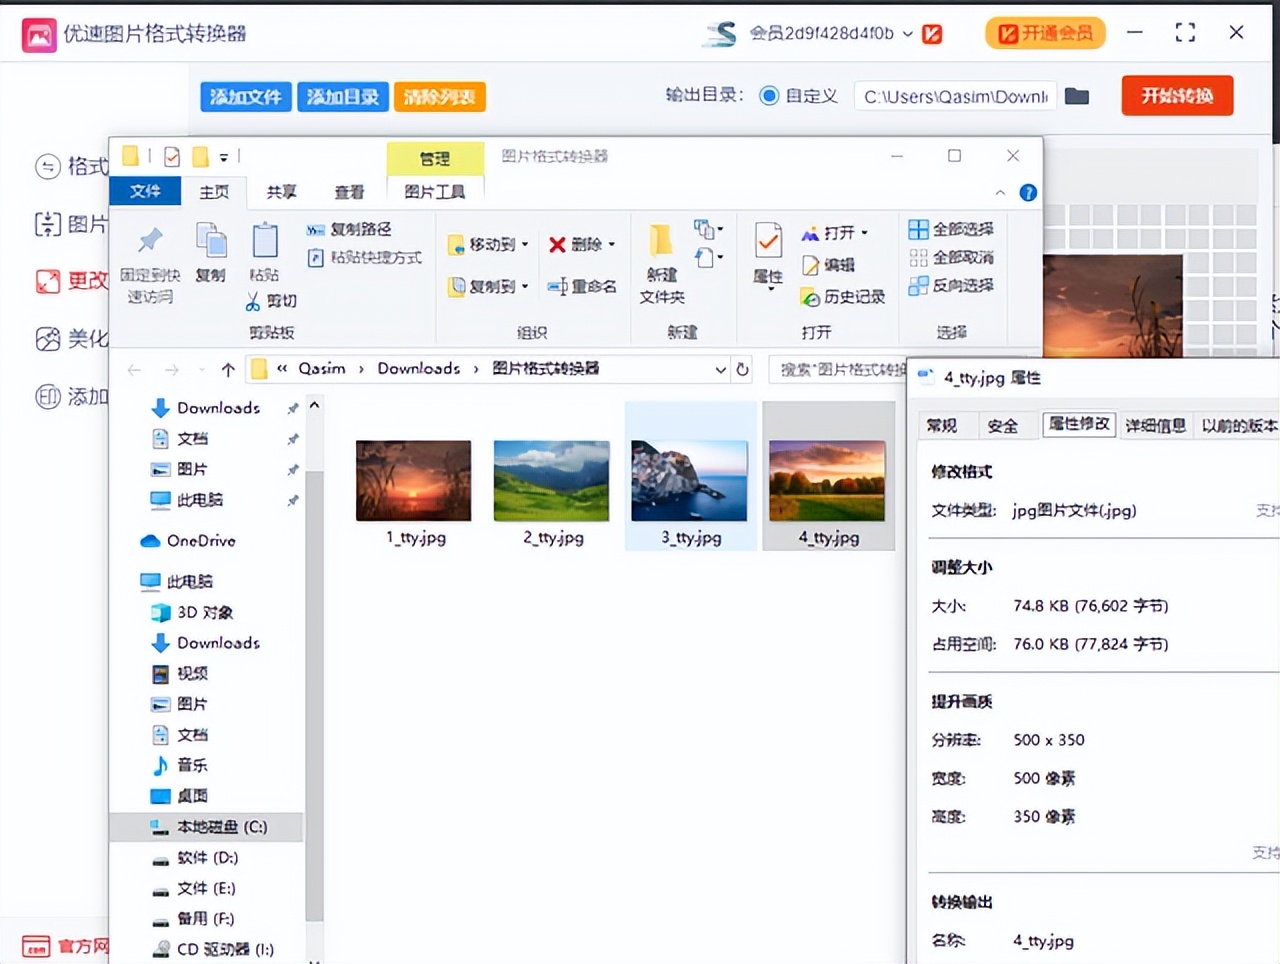Open the 更改 section in the converter sidebar
This screenshot has width=1280, height=964.
point(71,281)
